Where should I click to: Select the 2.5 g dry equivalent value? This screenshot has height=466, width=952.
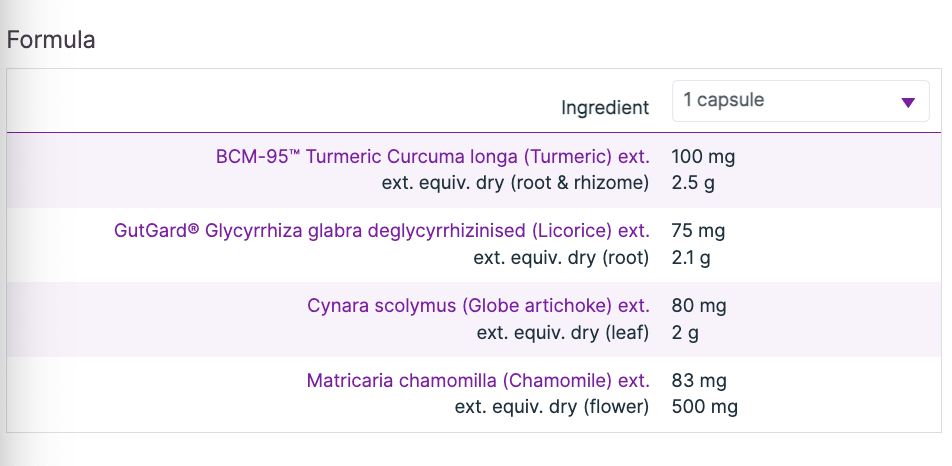692,183
